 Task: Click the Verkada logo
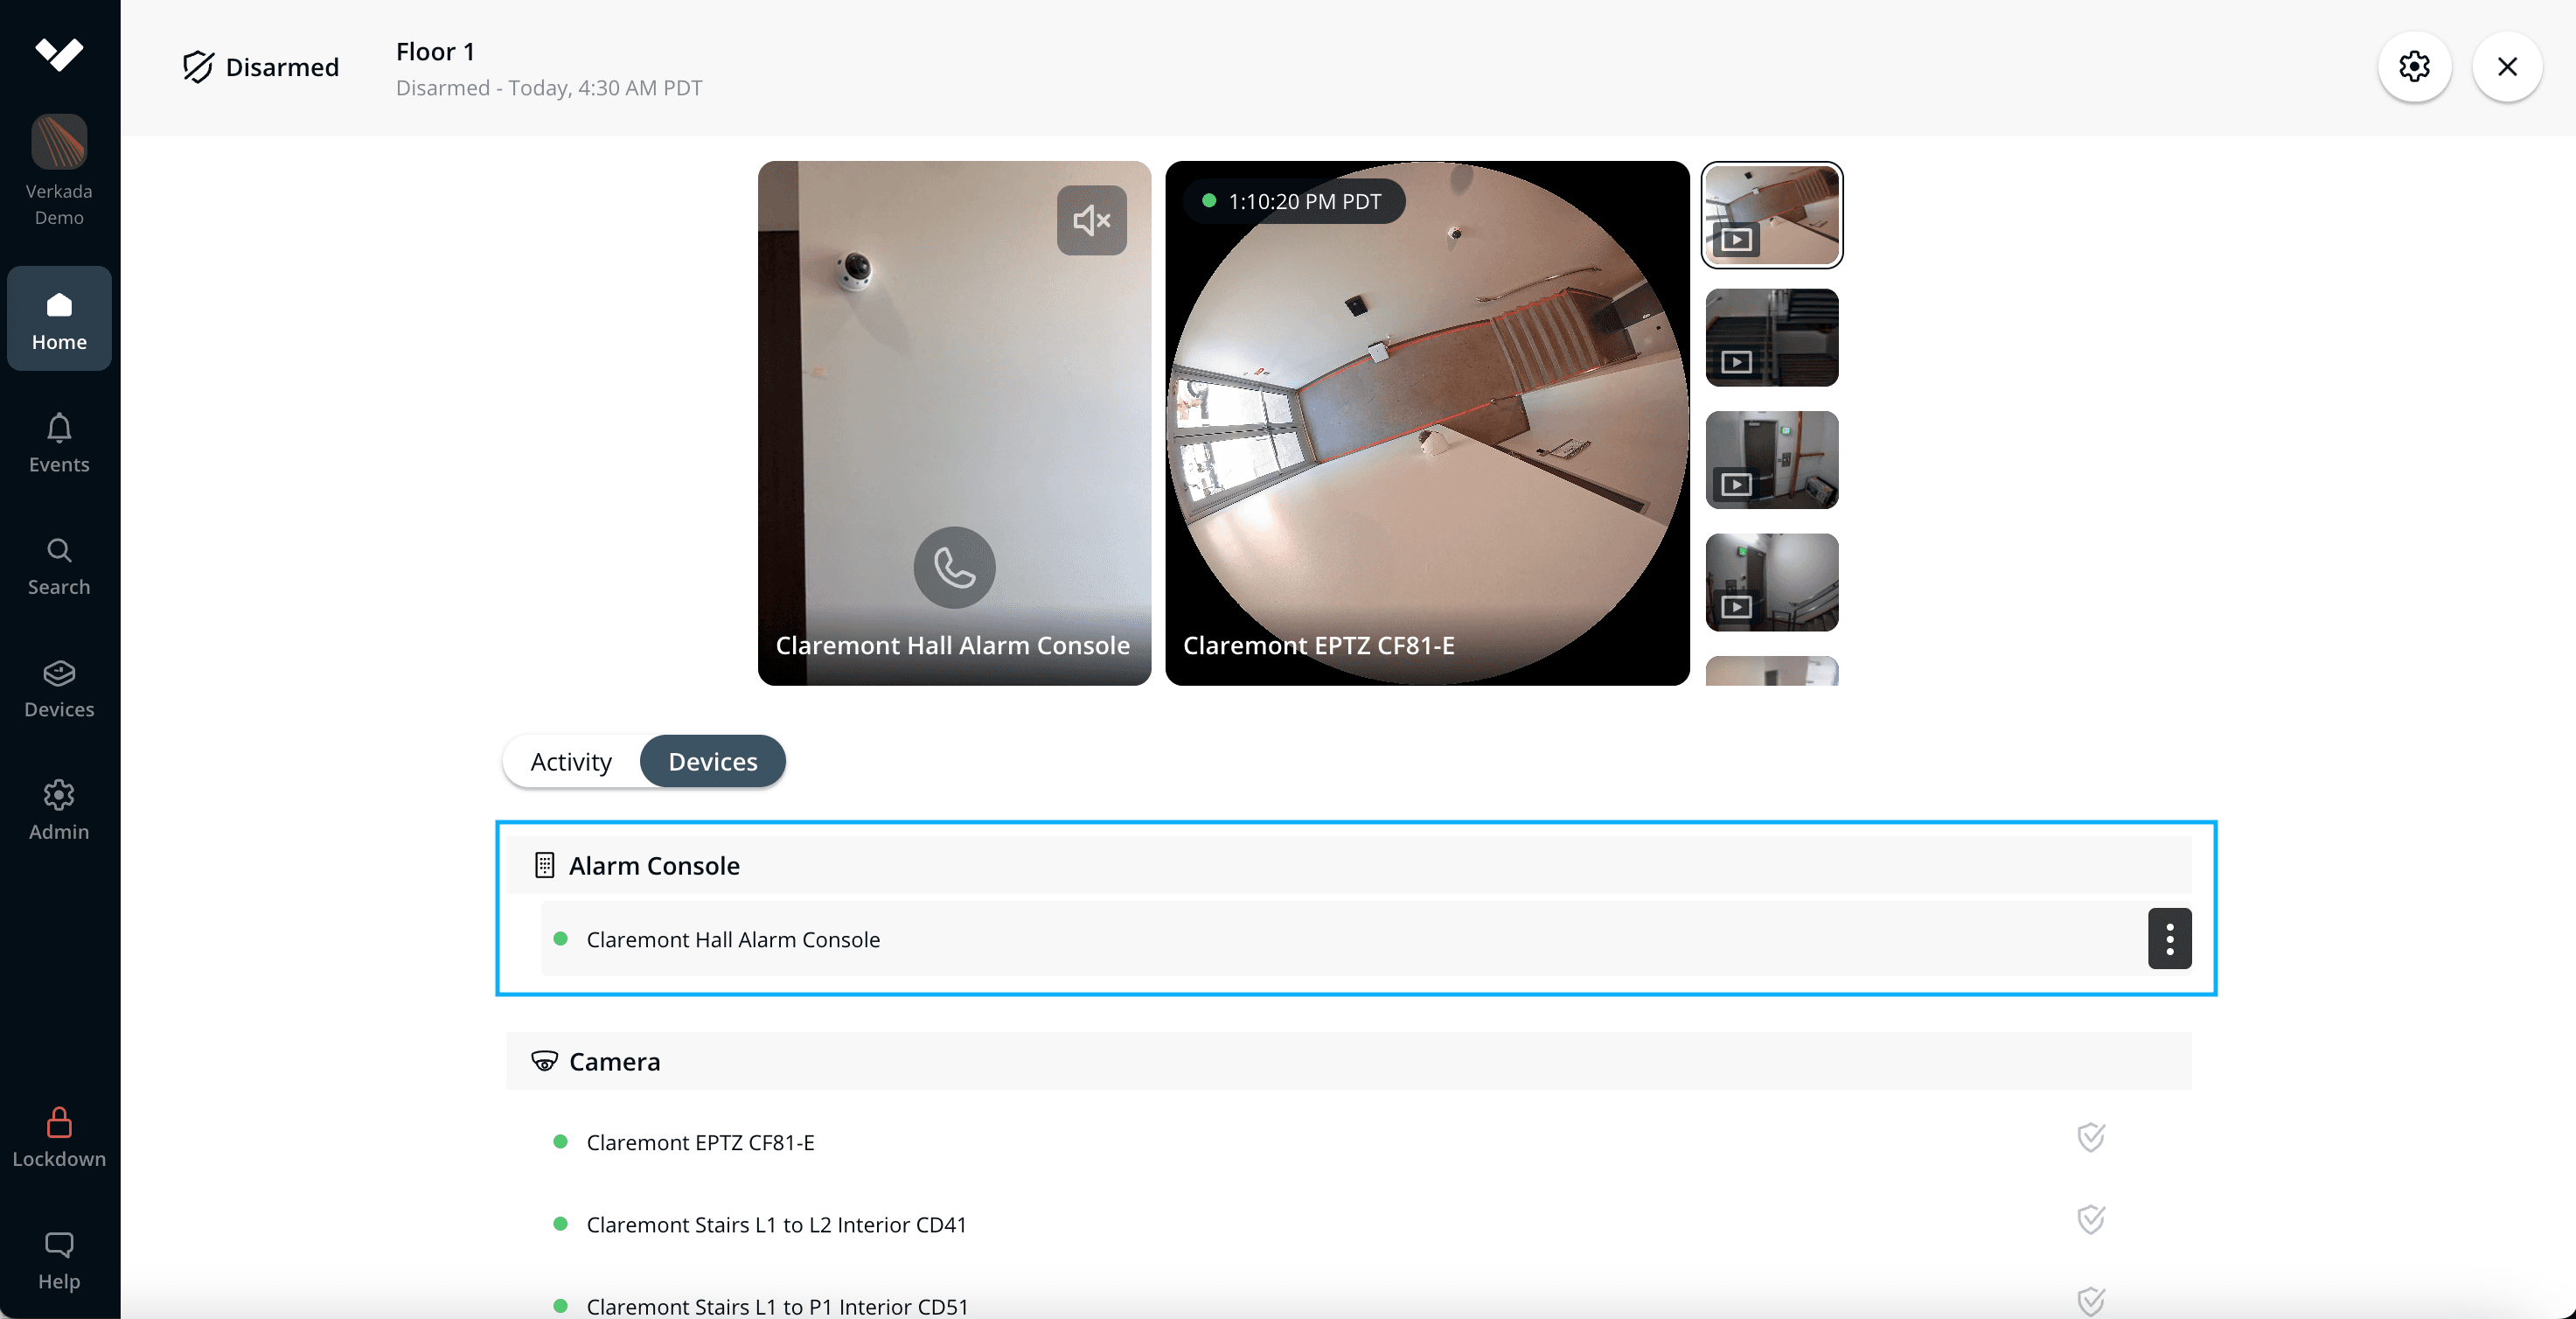click(59, 53)
